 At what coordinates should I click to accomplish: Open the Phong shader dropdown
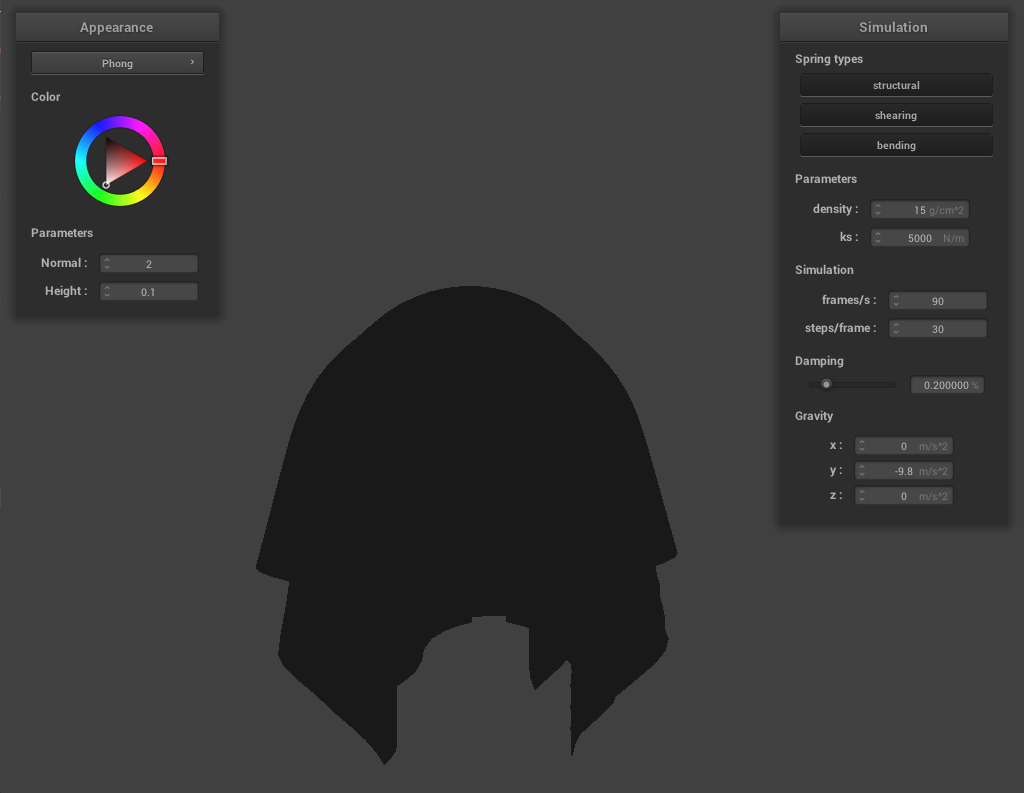point(117,63)
